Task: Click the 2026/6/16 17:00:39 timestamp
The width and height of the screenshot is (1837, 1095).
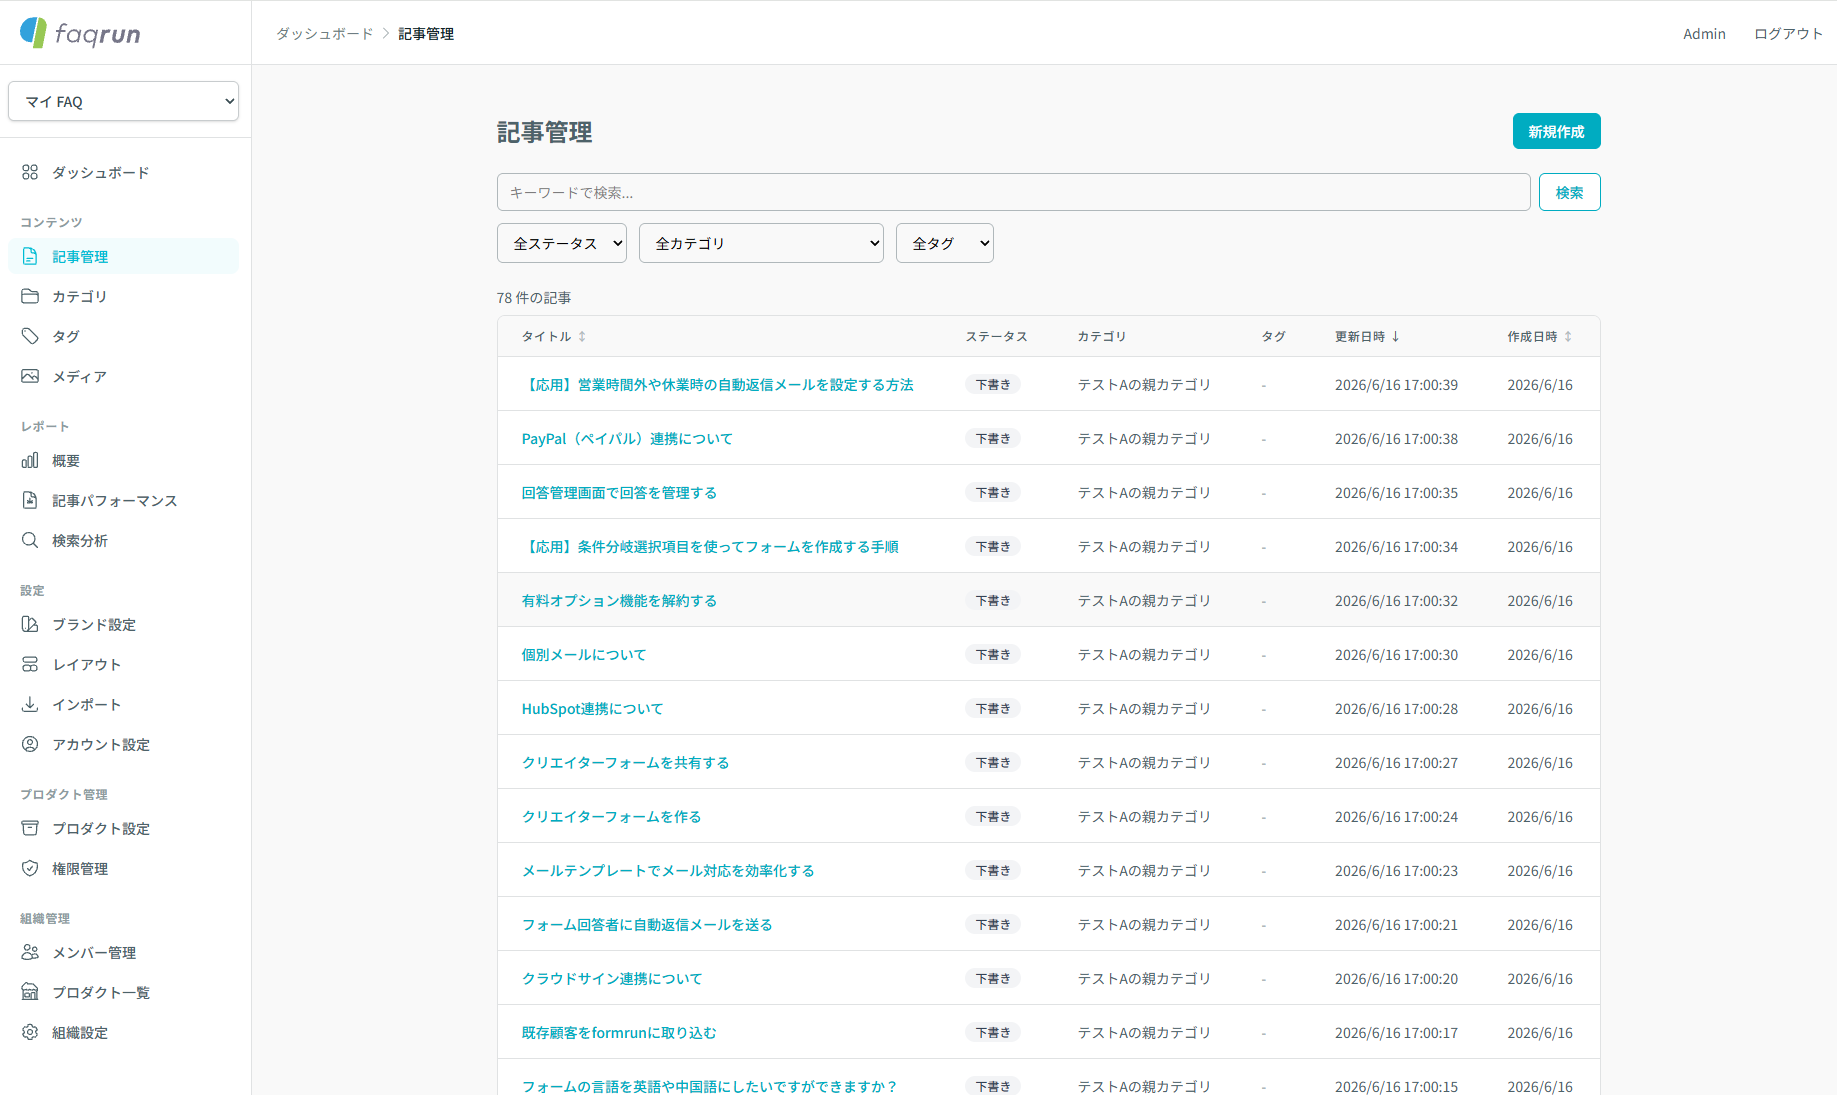Action: (1396, 384)
